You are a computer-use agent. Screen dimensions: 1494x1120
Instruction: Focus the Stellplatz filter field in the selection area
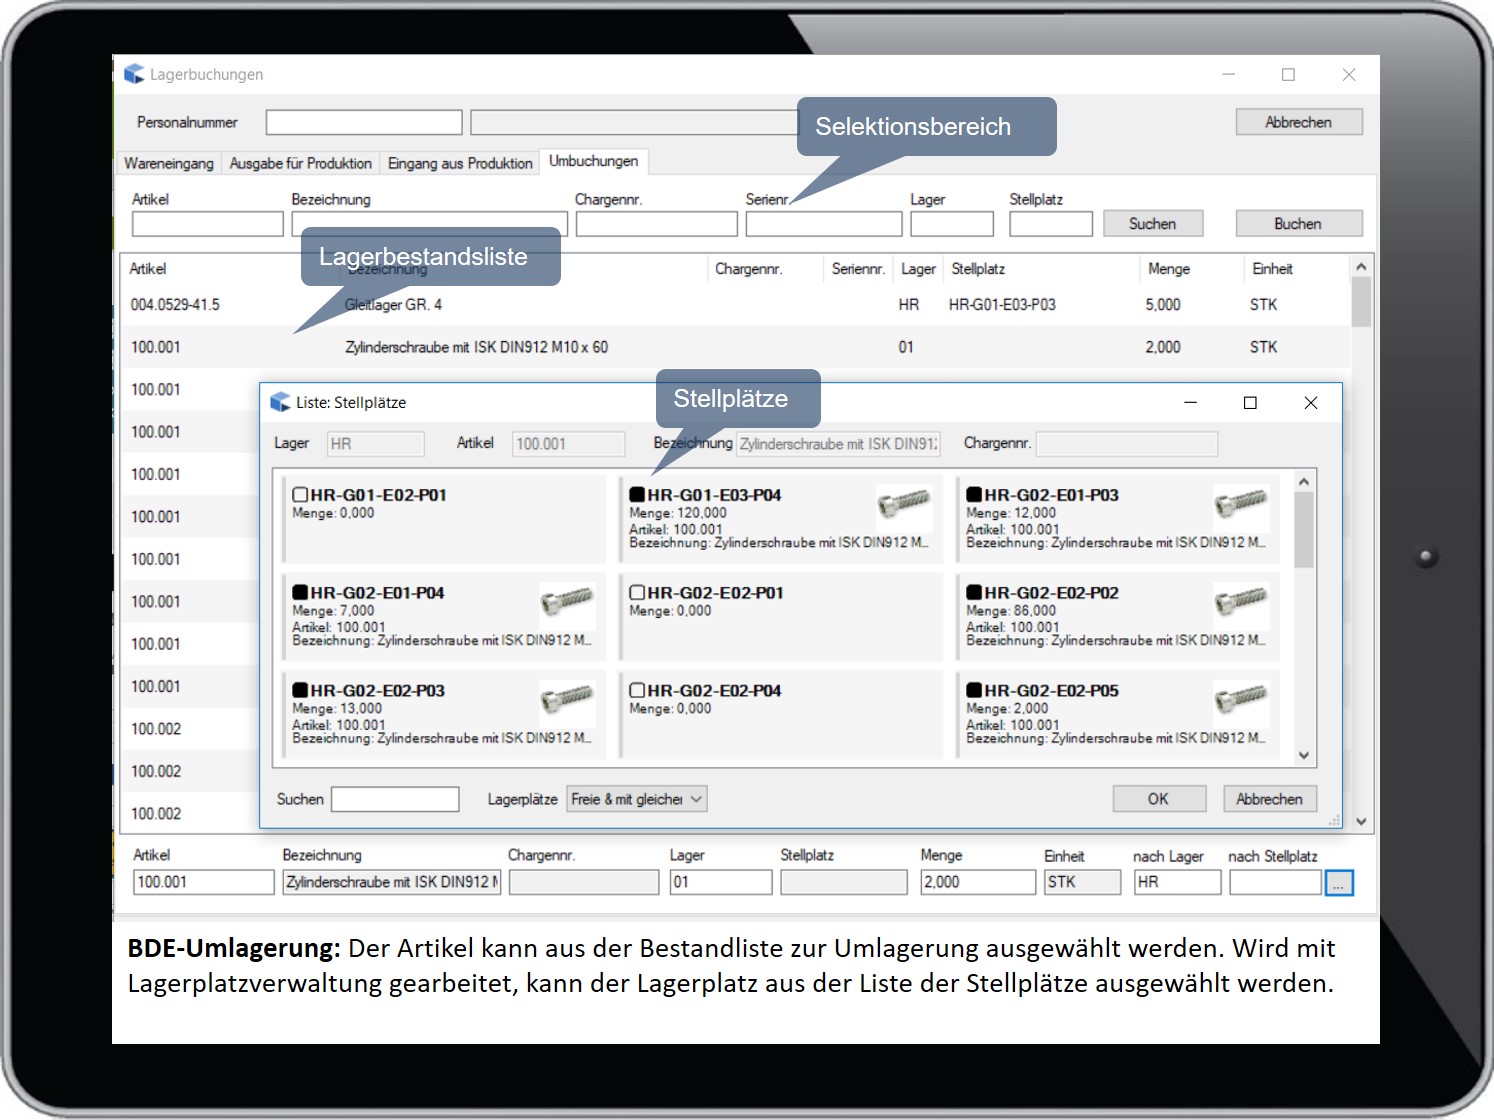pos(1051,224)
